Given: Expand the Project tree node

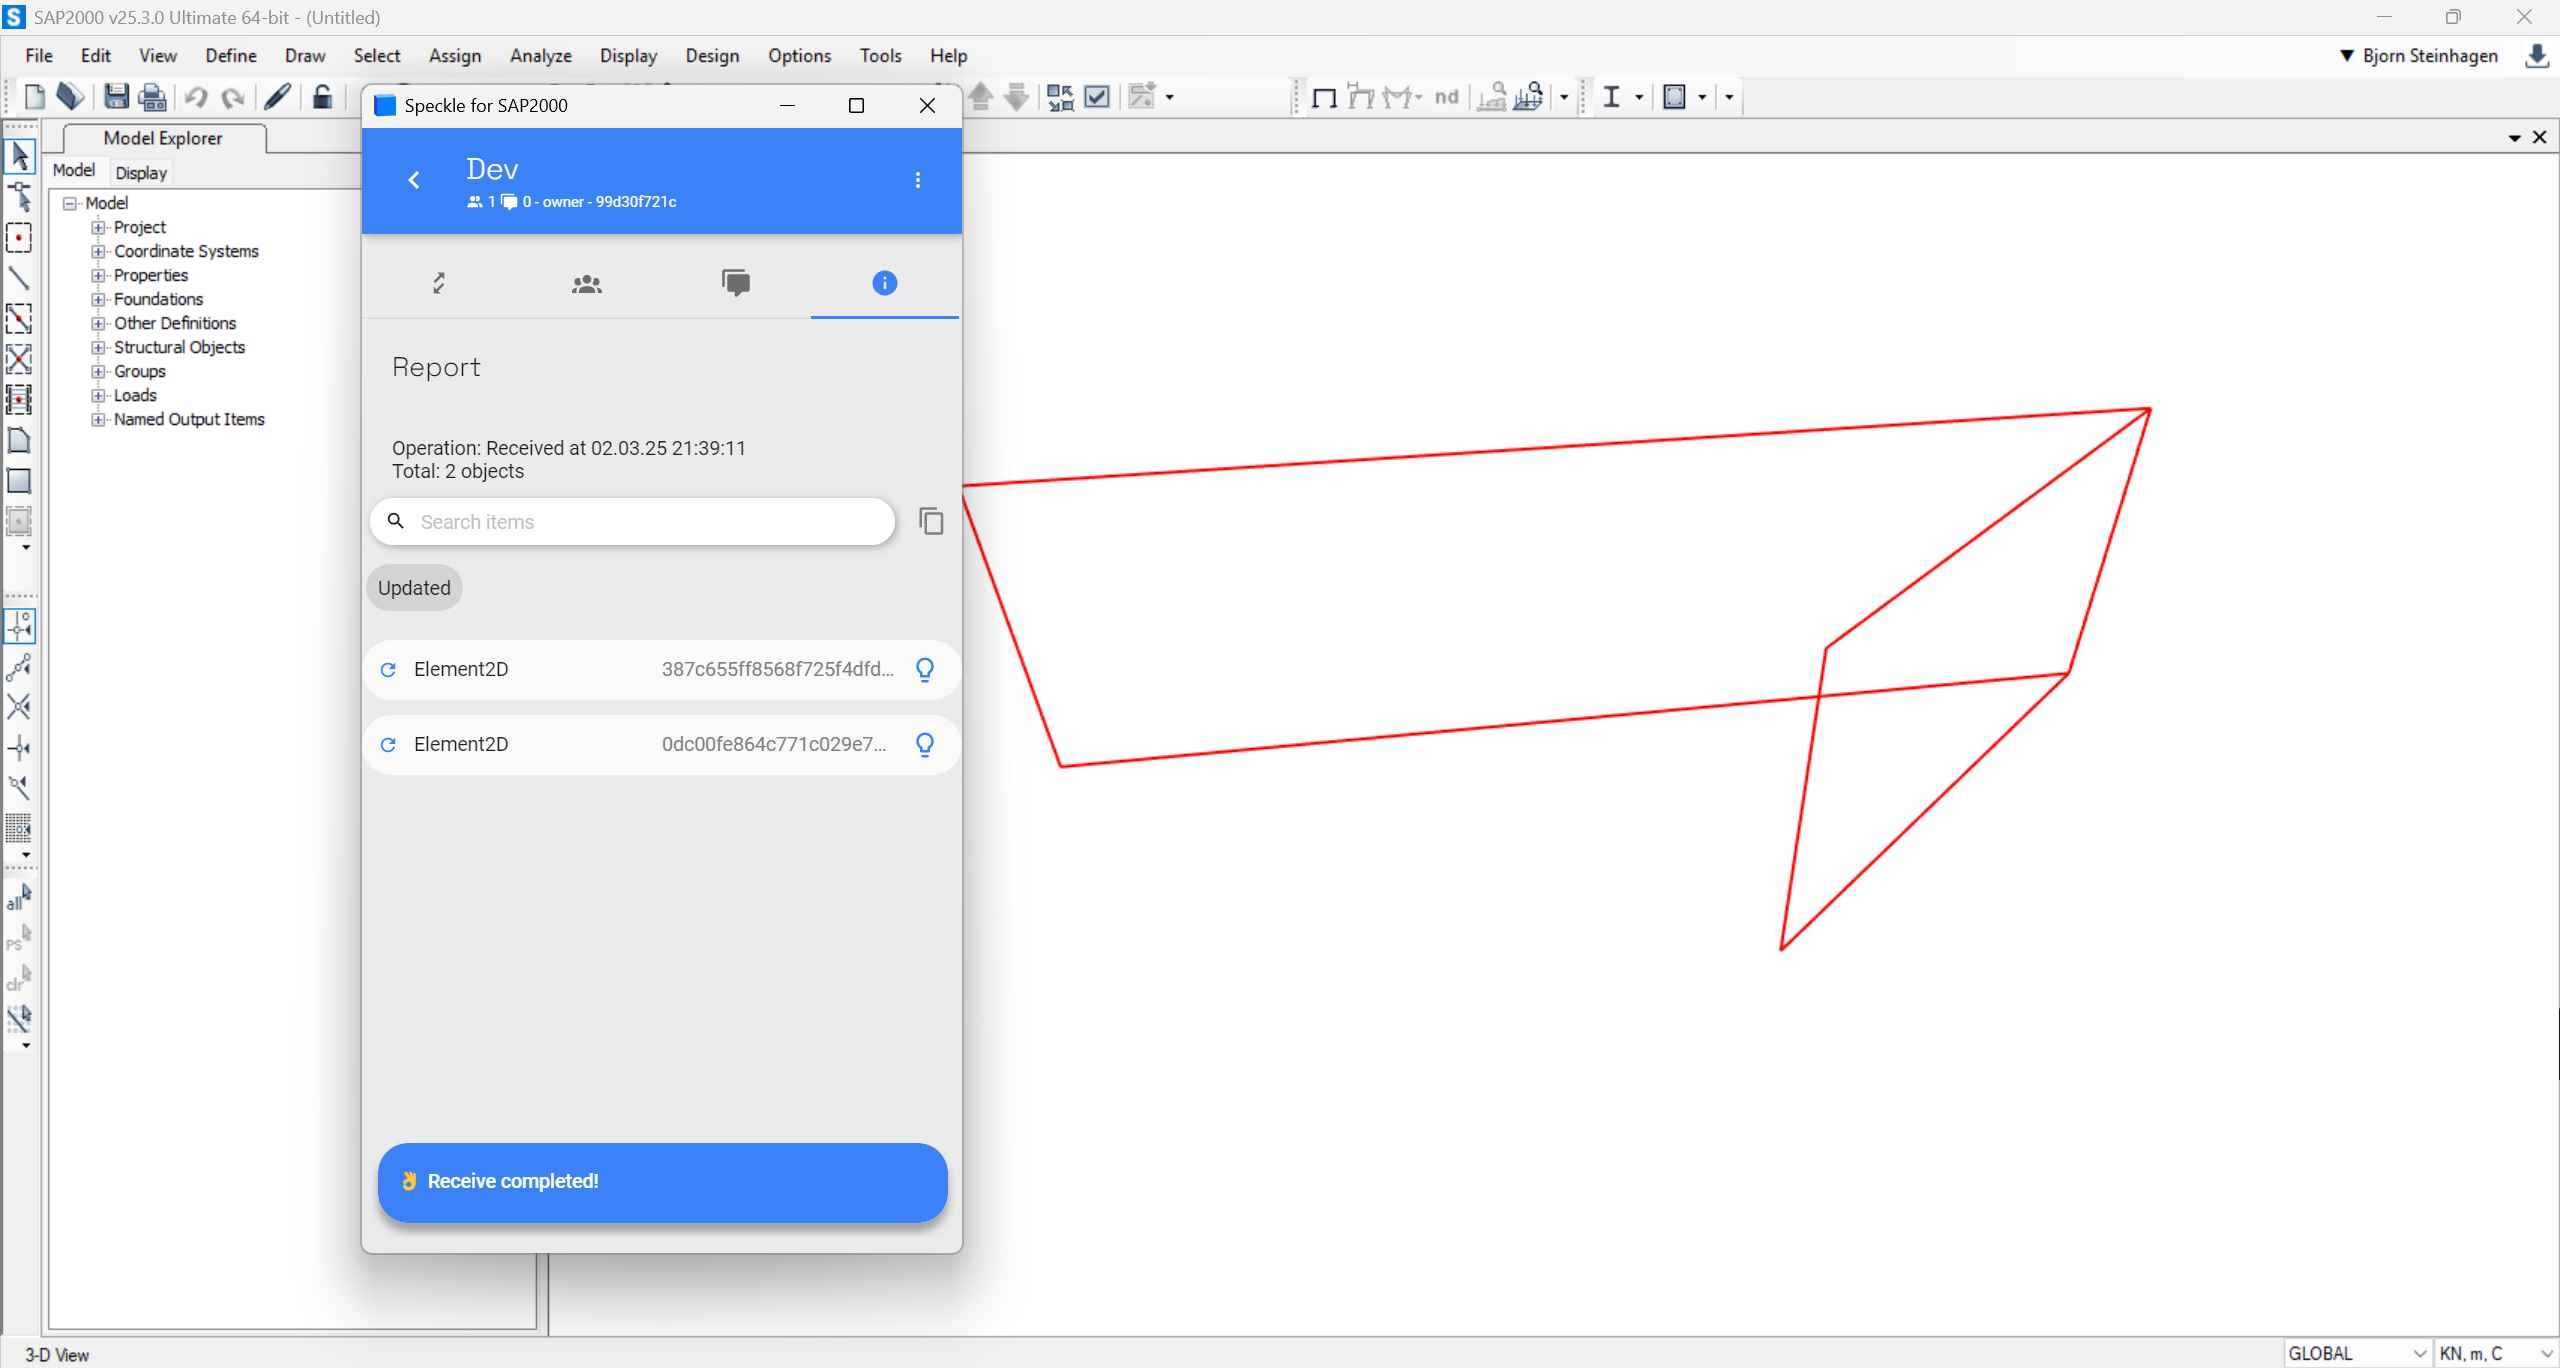Looking at the screenshot, I should (97, 228).
